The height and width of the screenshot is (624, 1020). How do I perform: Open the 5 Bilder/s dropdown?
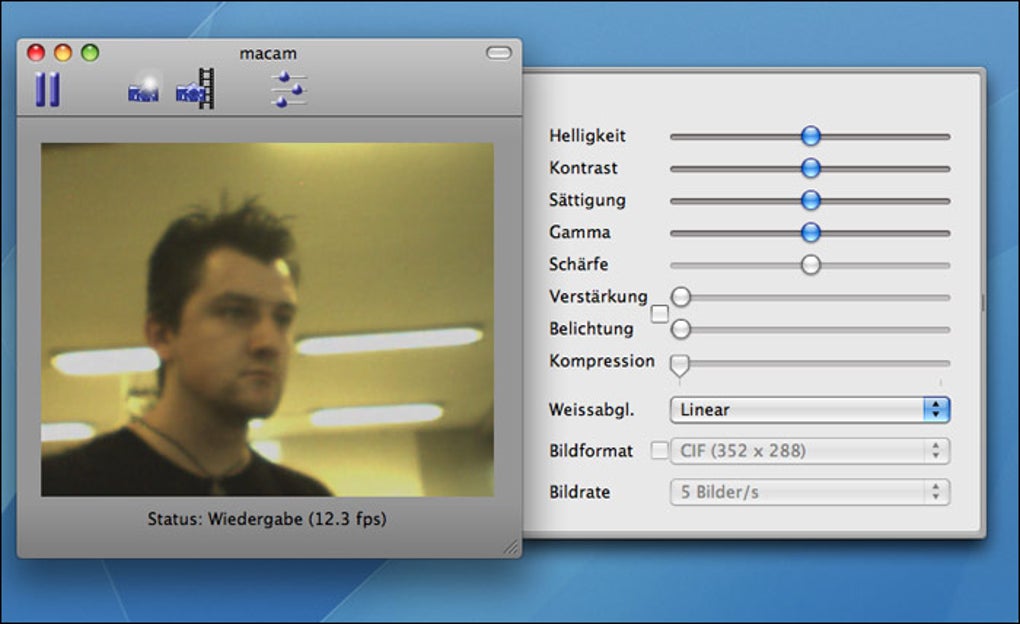point(810,492)
